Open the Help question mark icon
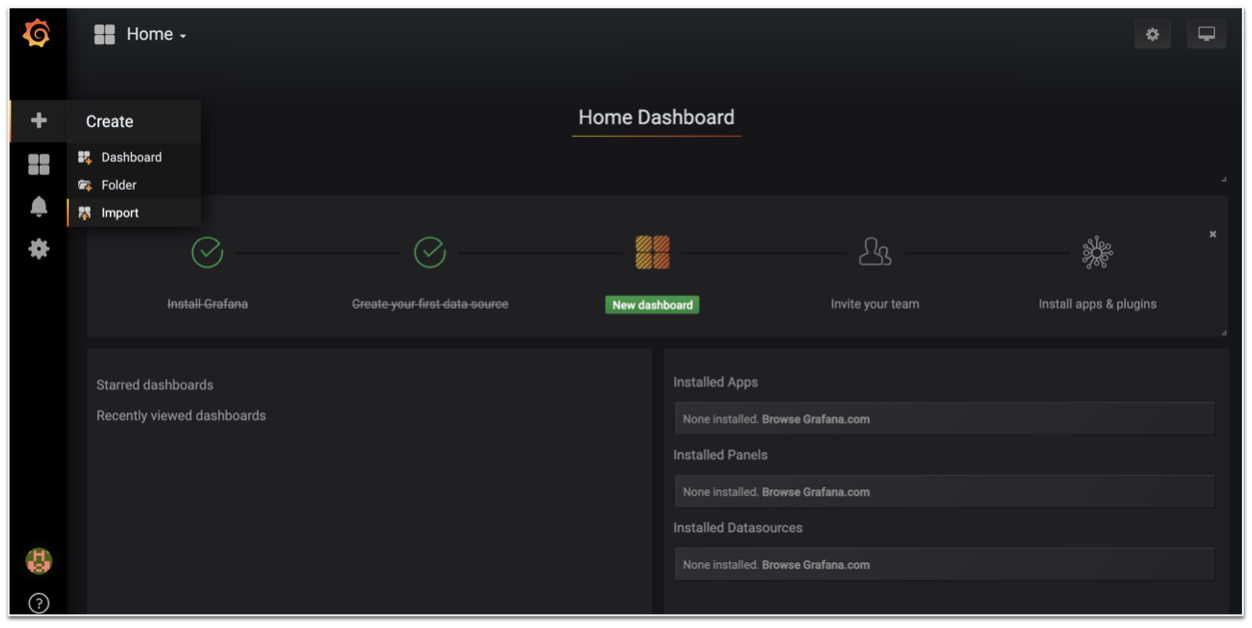Viewport: 1252px width, 628px height. coord(39,603)
